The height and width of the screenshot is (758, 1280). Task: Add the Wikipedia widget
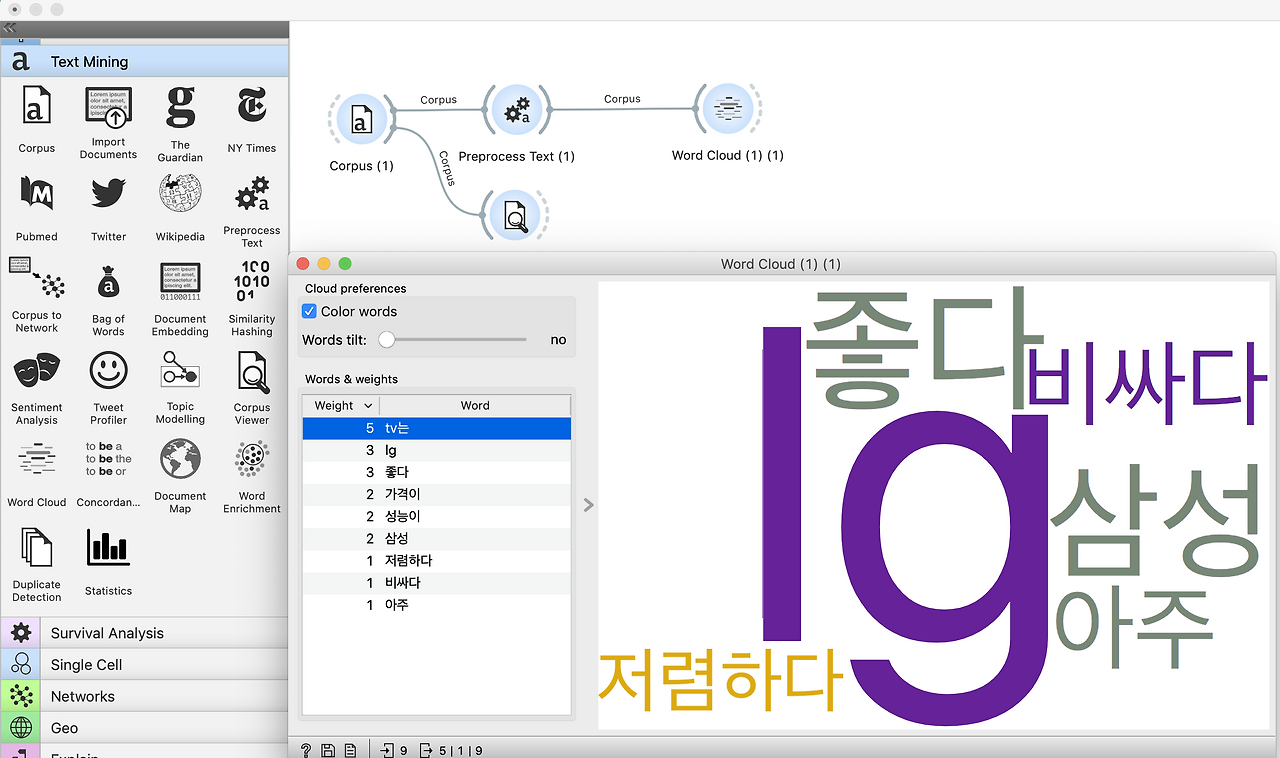180,208
